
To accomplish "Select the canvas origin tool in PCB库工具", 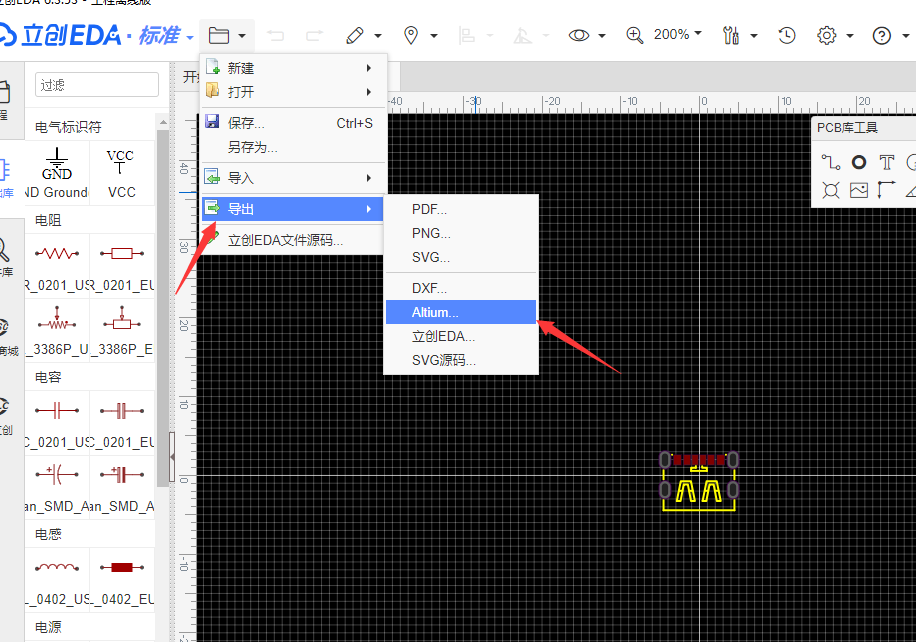I will (x=886, y=190).
